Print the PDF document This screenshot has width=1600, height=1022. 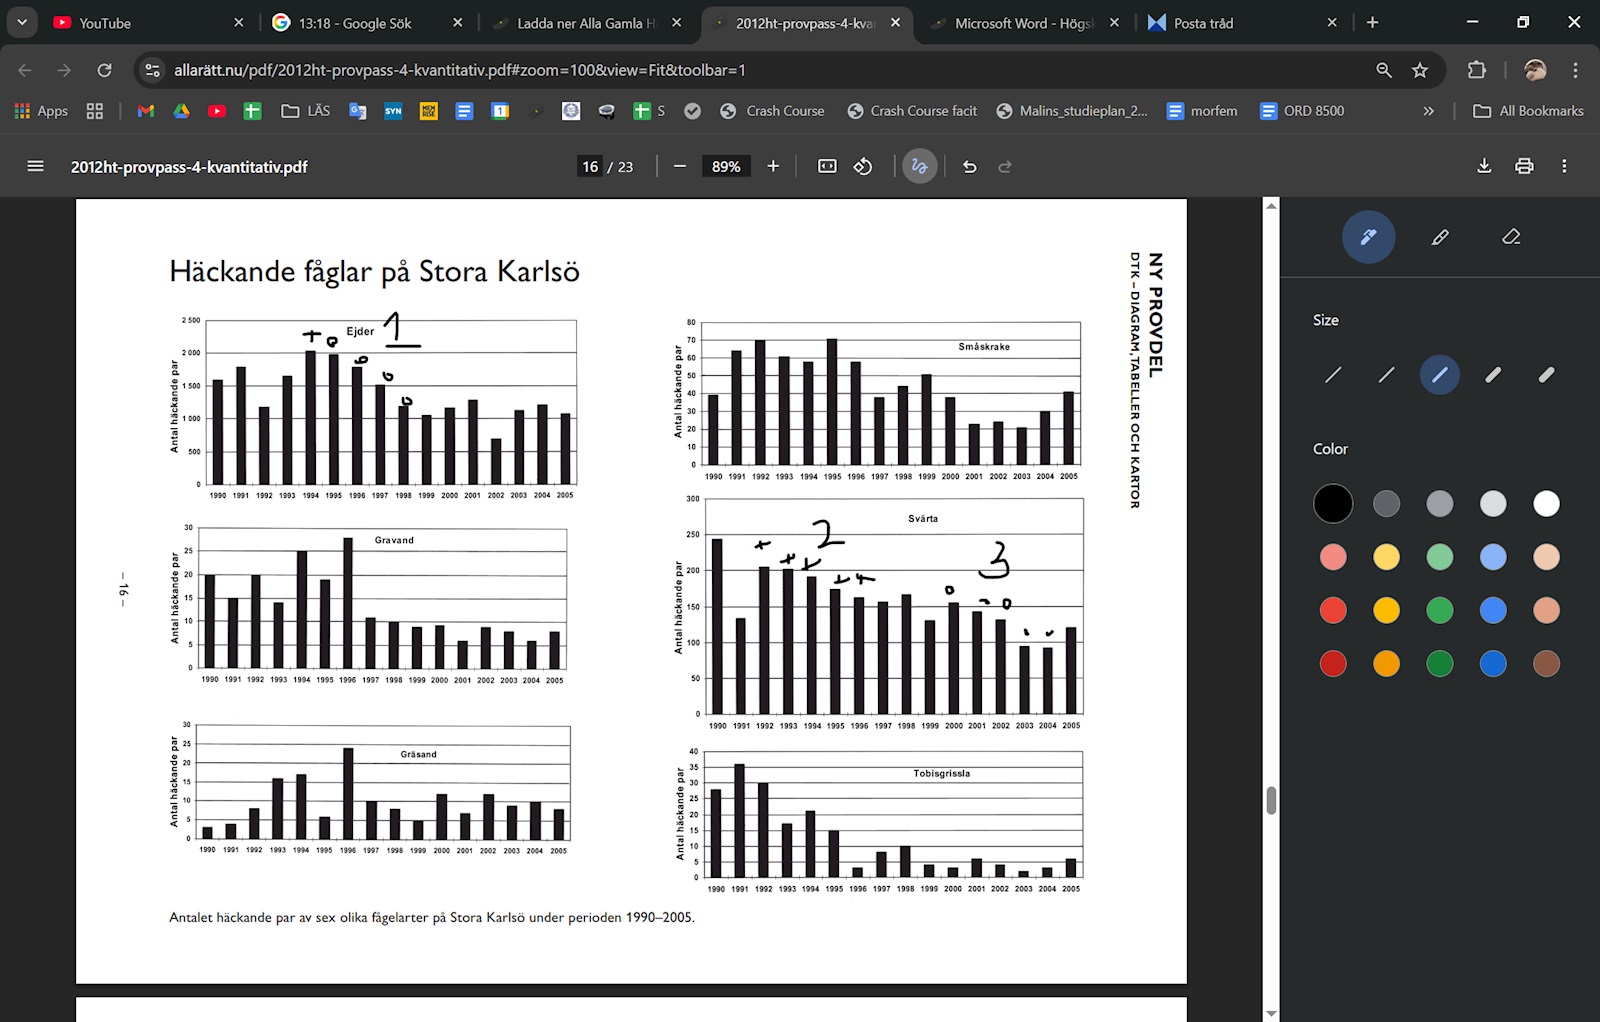click(1524, 166)
